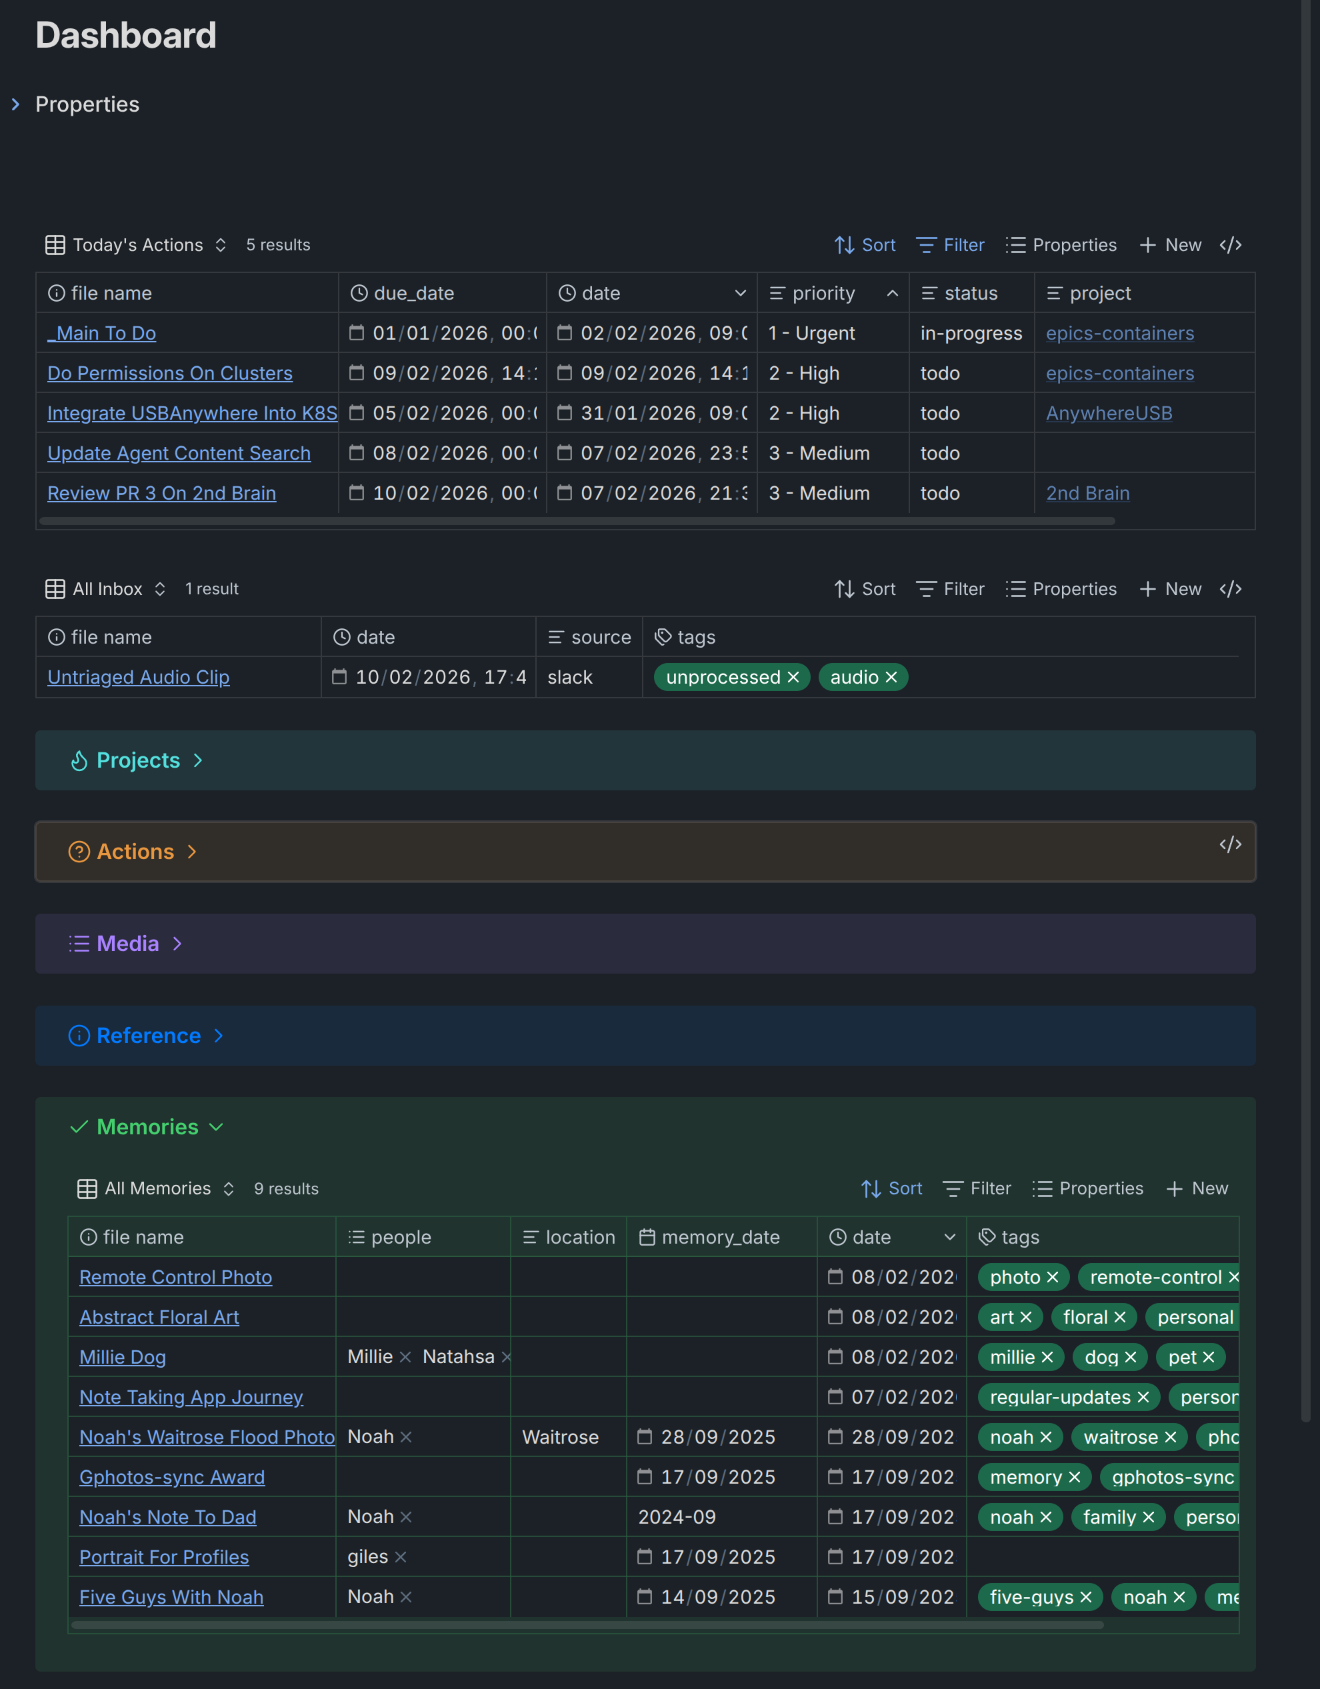
Task: Expand the Media callout
Action: point(177,943)
